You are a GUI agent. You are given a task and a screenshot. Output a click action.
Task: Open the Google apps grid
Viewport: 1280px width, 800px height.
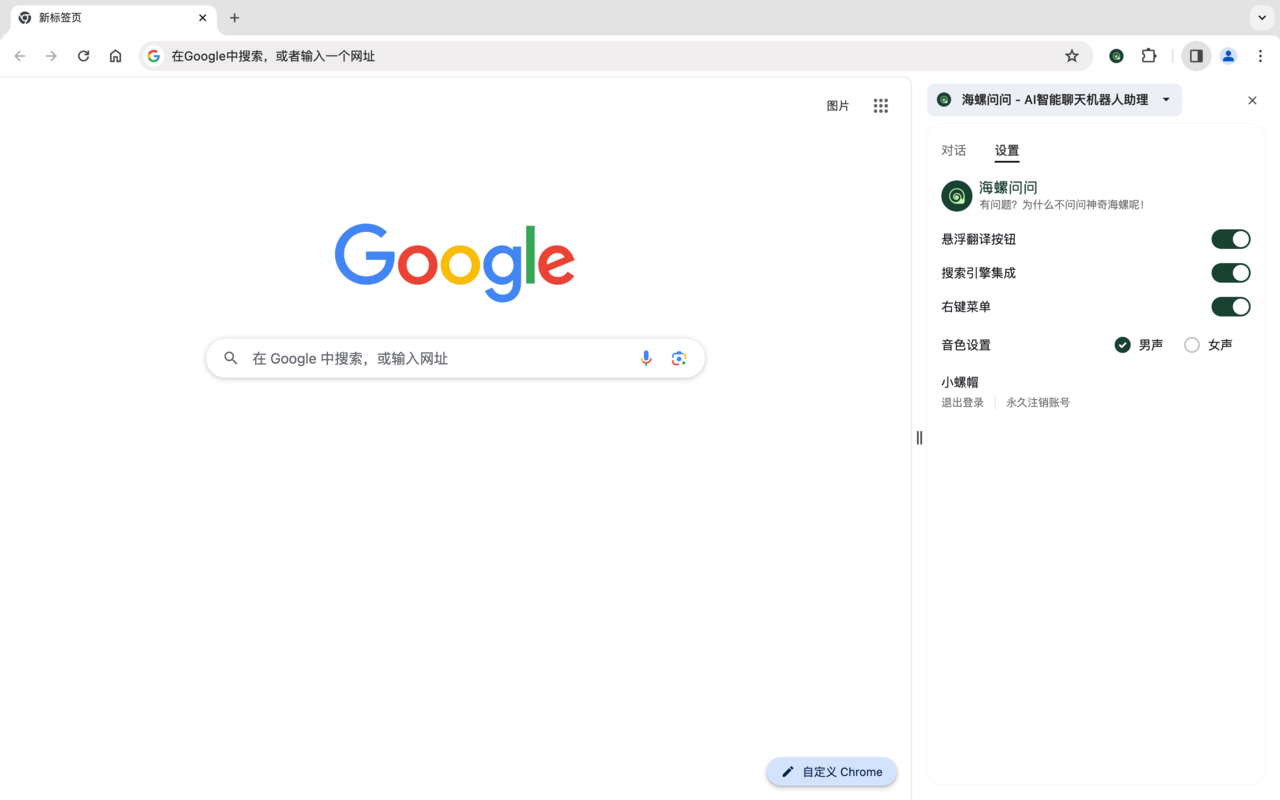click(x=881, y=106)
